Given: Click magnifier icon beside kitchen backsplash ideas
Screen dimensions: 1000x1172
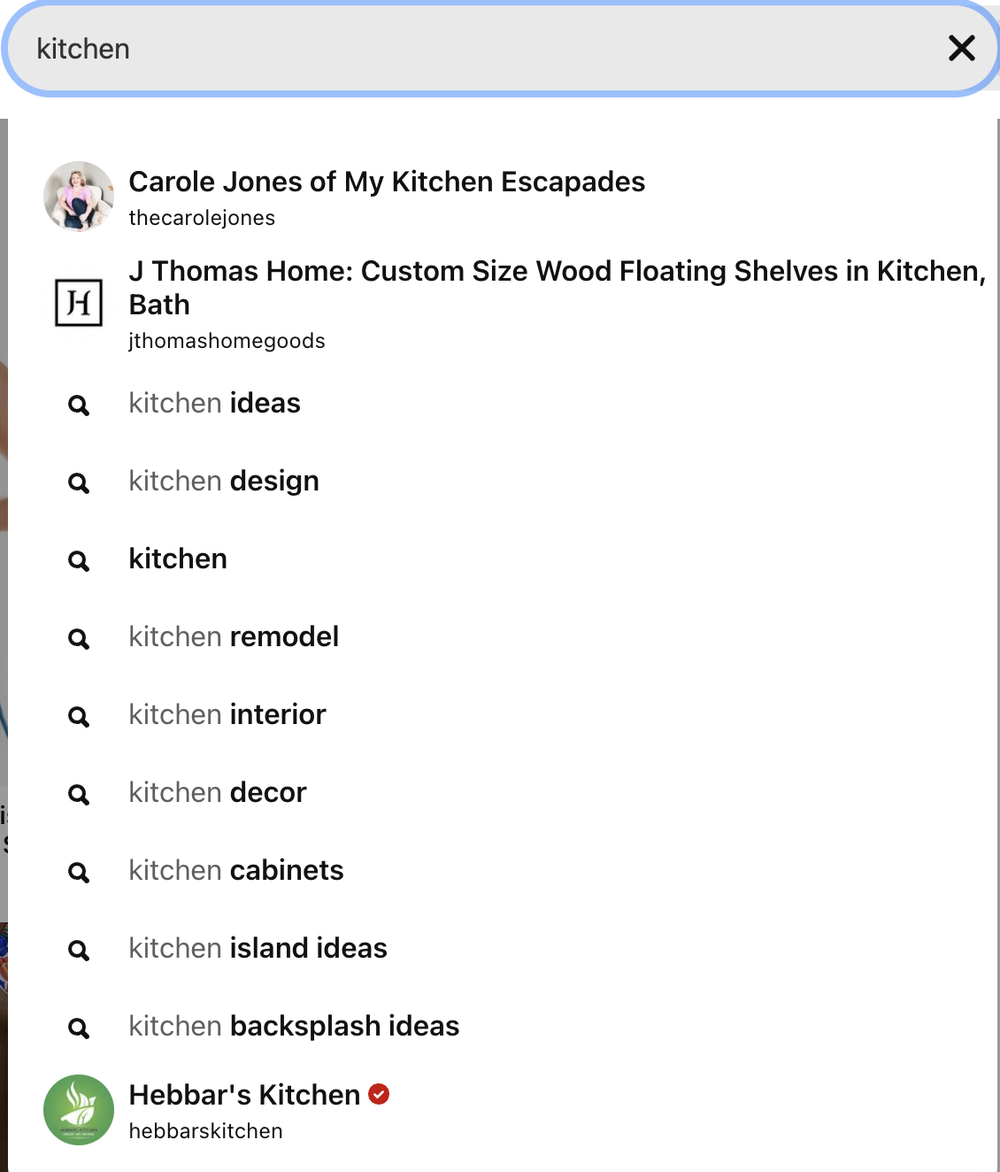Looking at the screenshot, I should (x=78, y=1028).
